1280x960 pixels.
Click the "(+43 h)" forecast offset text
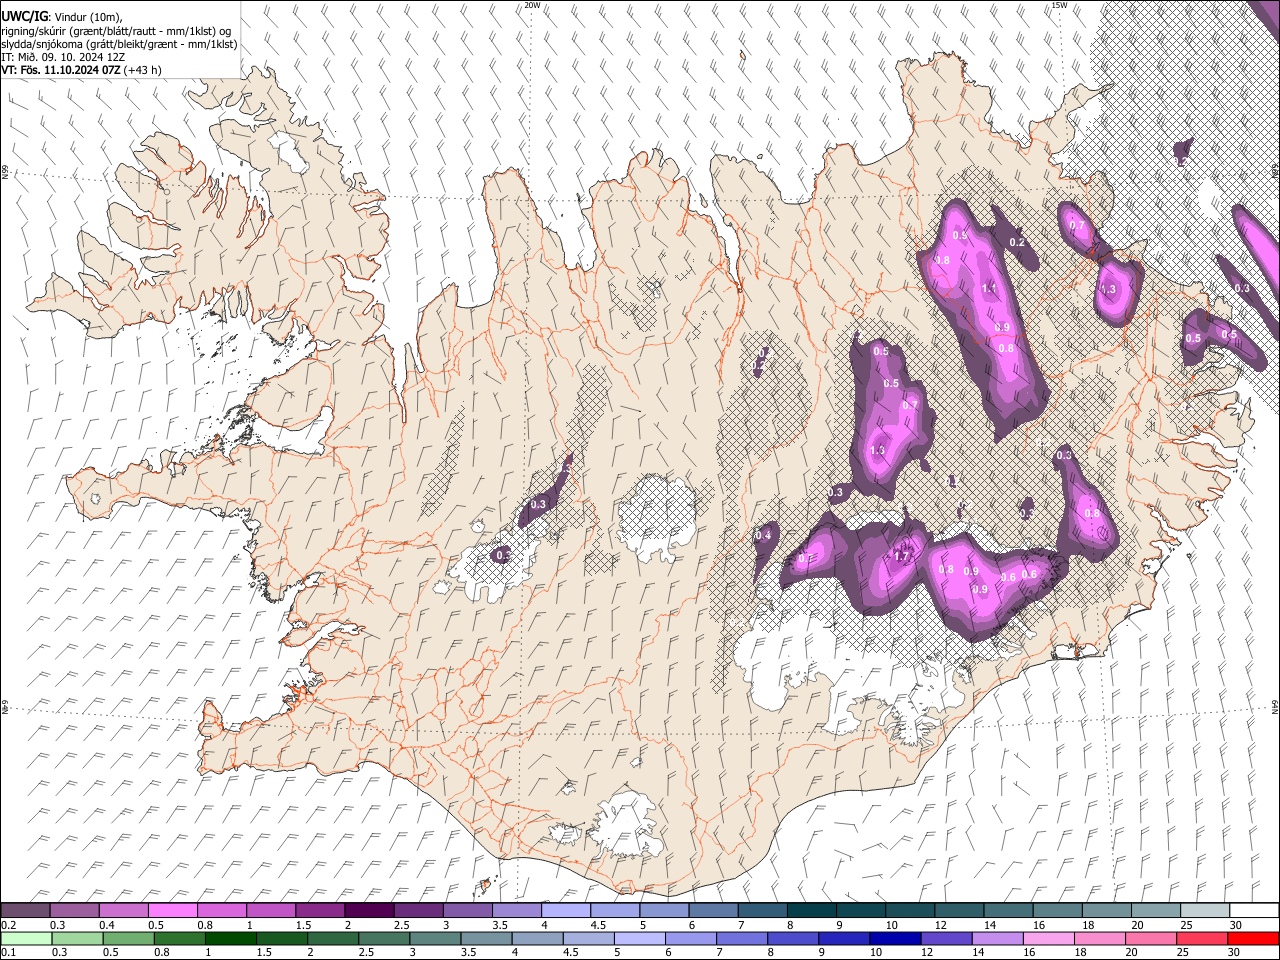[145, 70]
